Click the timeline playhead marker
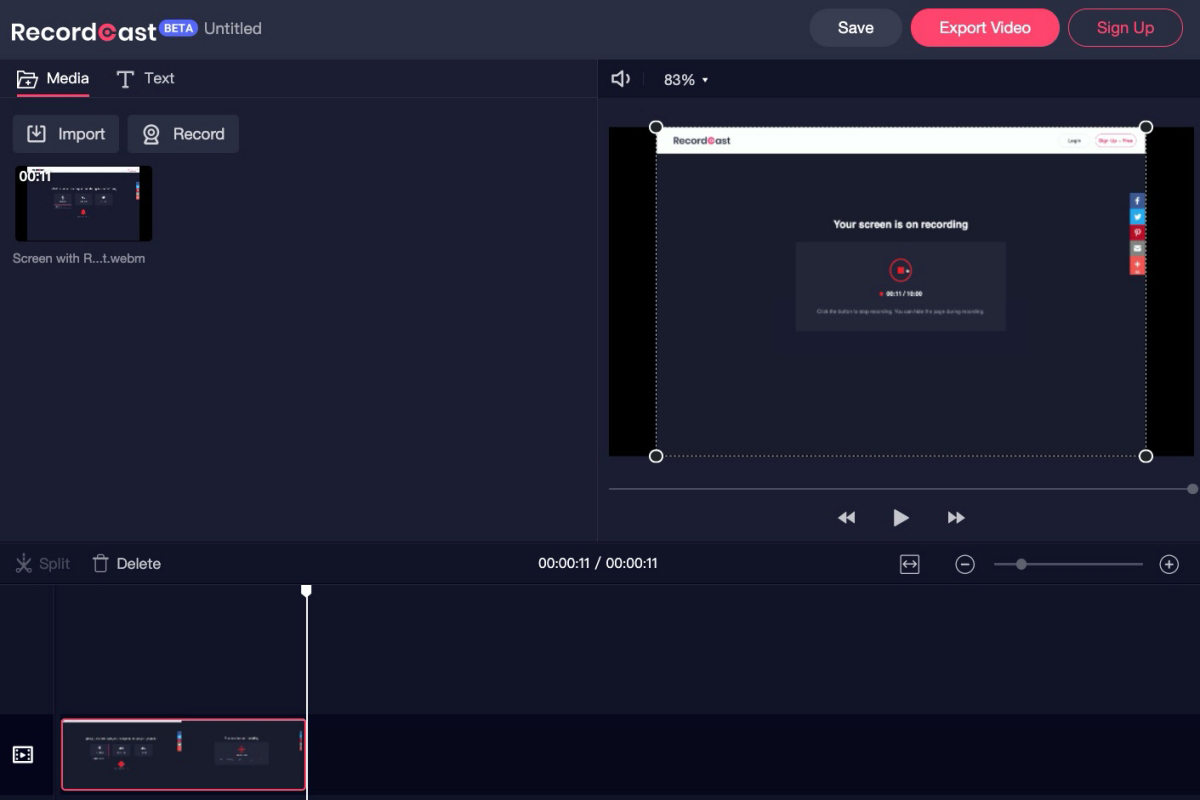The width and height of the screenshot is (1200, 800). point(307,591)
